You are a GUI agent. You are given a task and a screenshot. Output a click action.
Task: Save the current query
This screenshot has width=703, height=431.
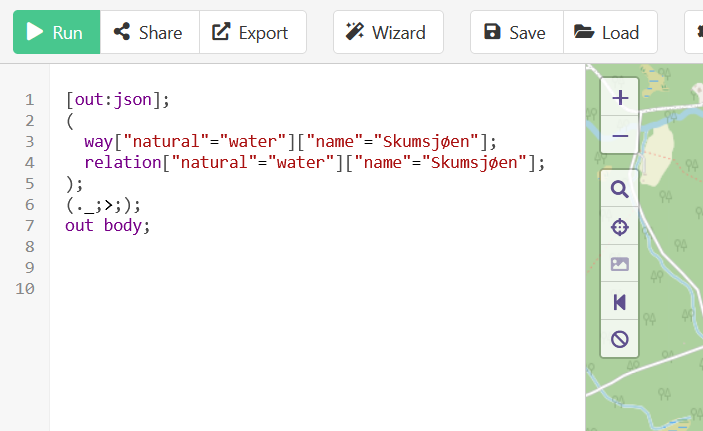(516, 32)
